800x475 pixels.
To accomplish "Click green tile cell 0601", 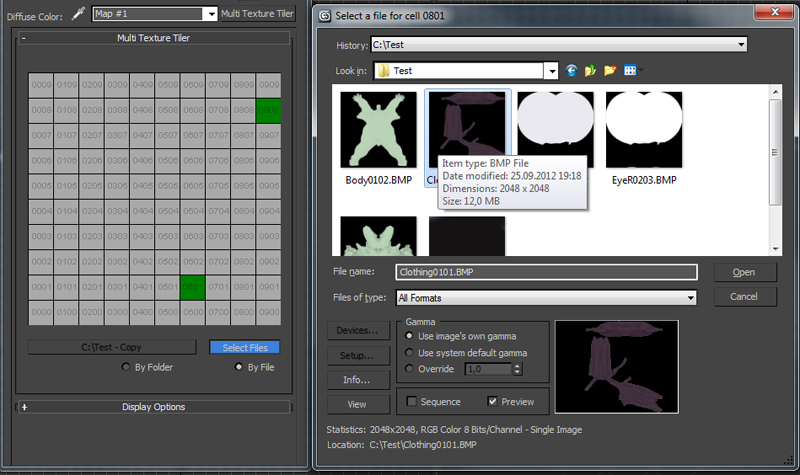I will pos(193,287).
